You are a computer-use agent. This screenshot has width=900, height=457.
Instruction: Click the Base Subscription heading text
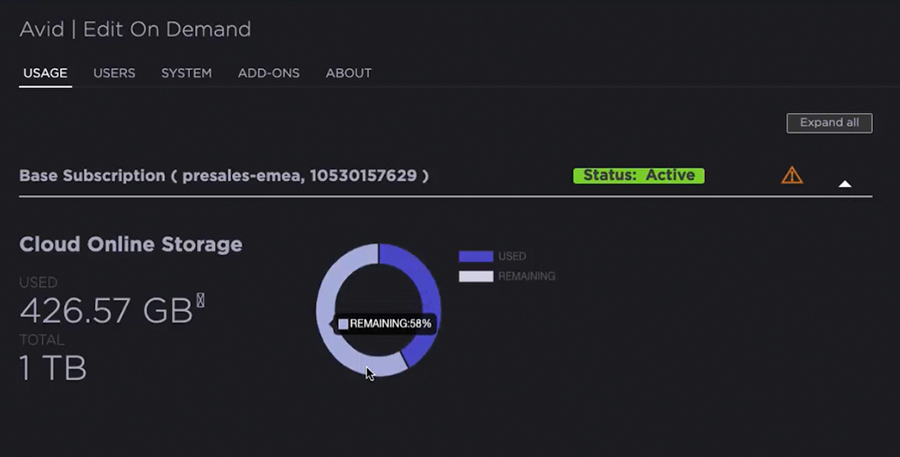click(224, 176)
